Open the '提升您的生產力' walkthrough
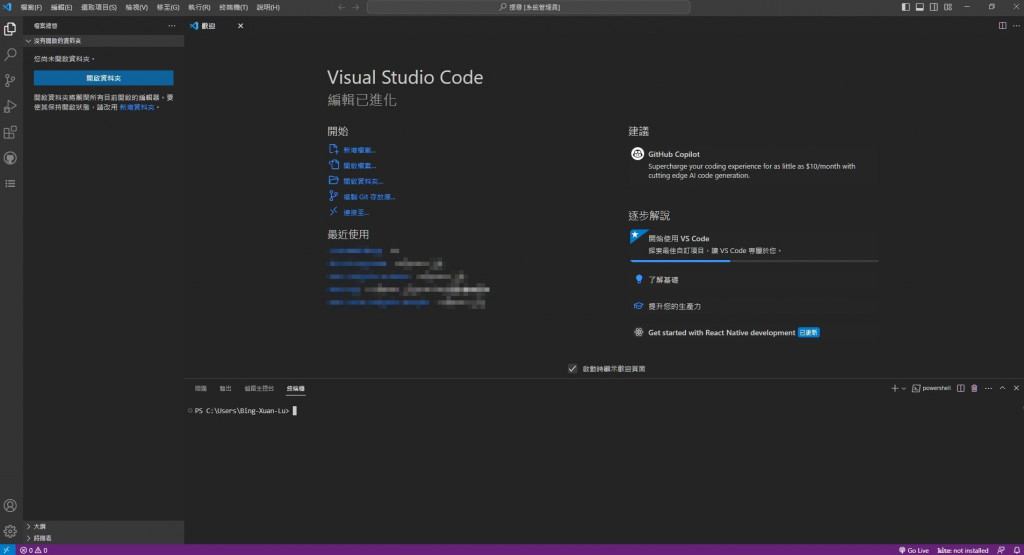Image resolution: width=1024 pixels, height=555 pixels. point(675,306)
